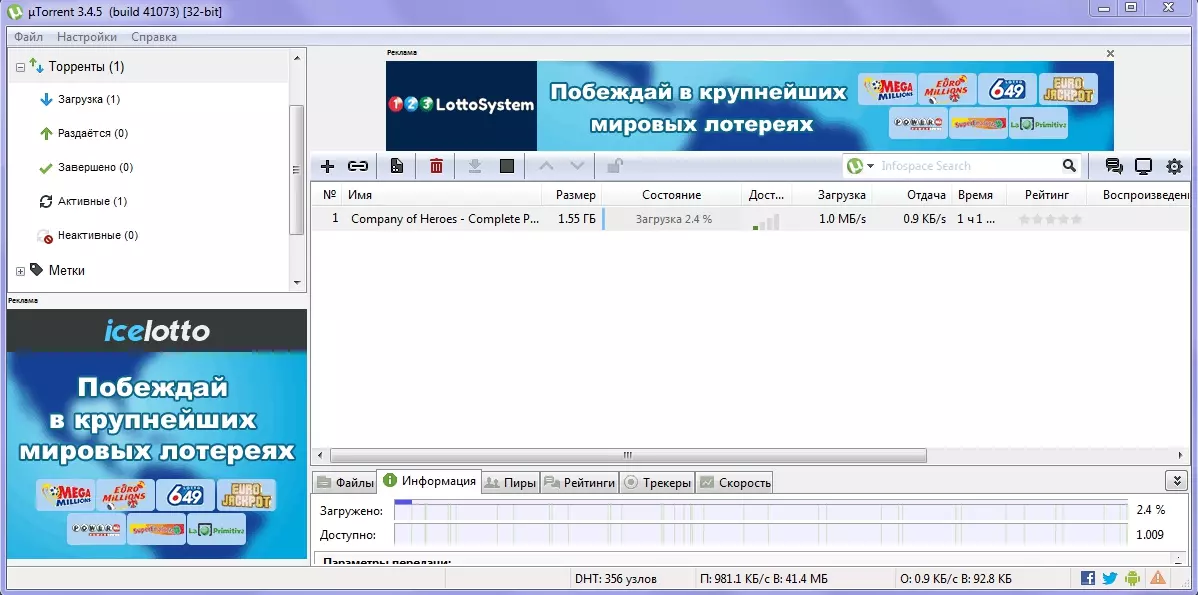This screenshot has width=1198, height=595.
Task: Switch to the Файлы tab
Action: click(345, 483)
